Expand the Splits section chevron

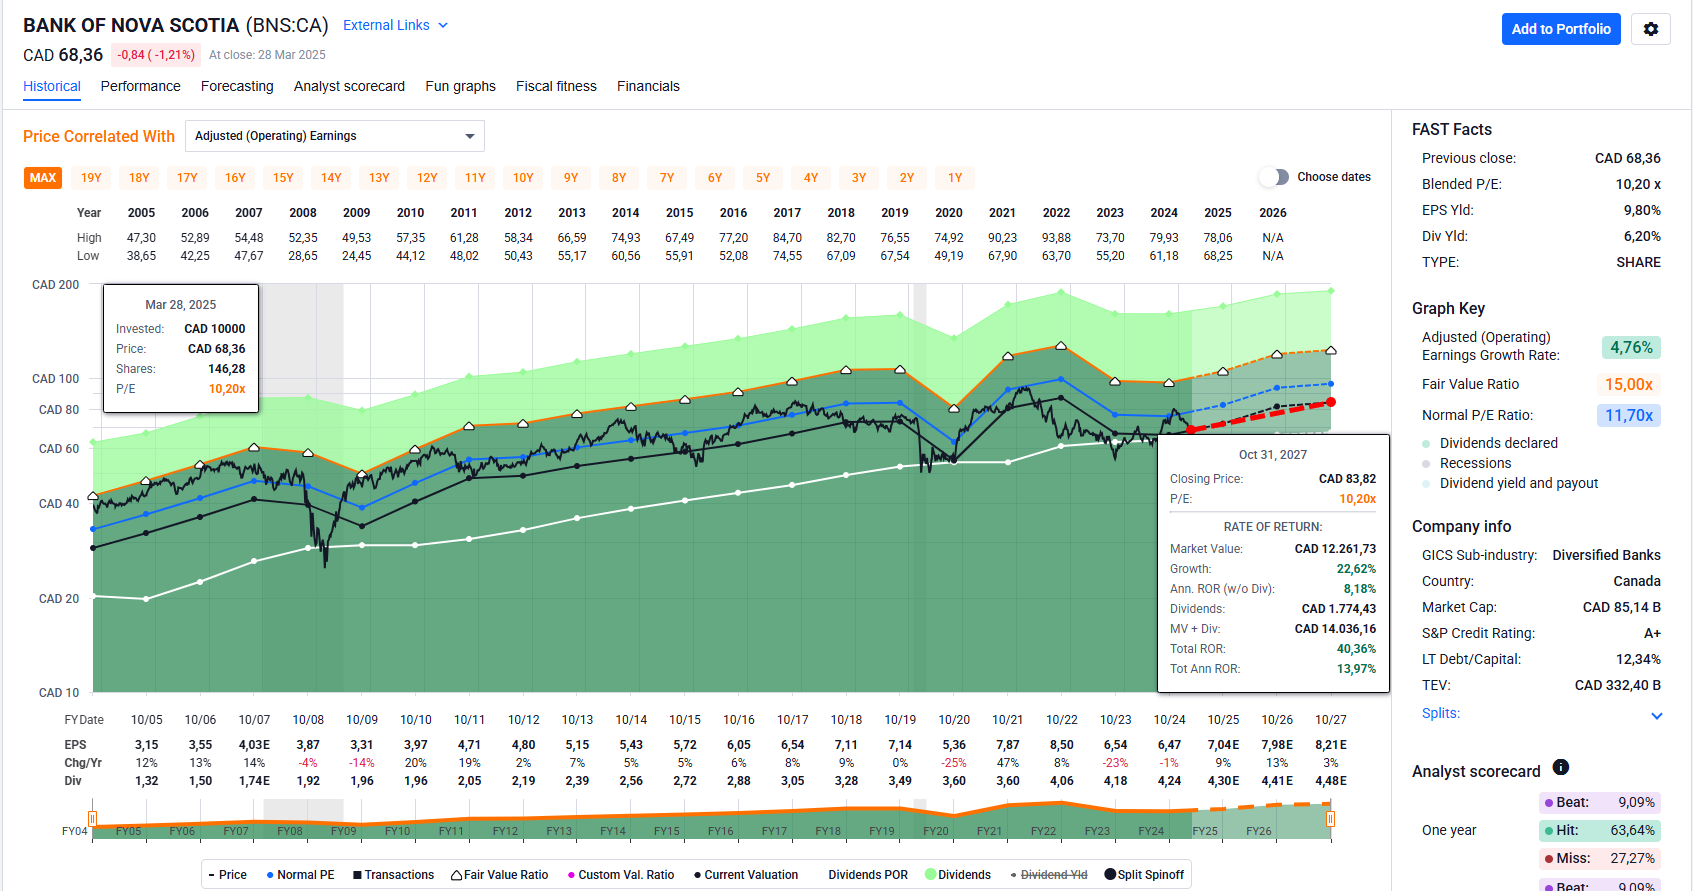coord(1656,715)
